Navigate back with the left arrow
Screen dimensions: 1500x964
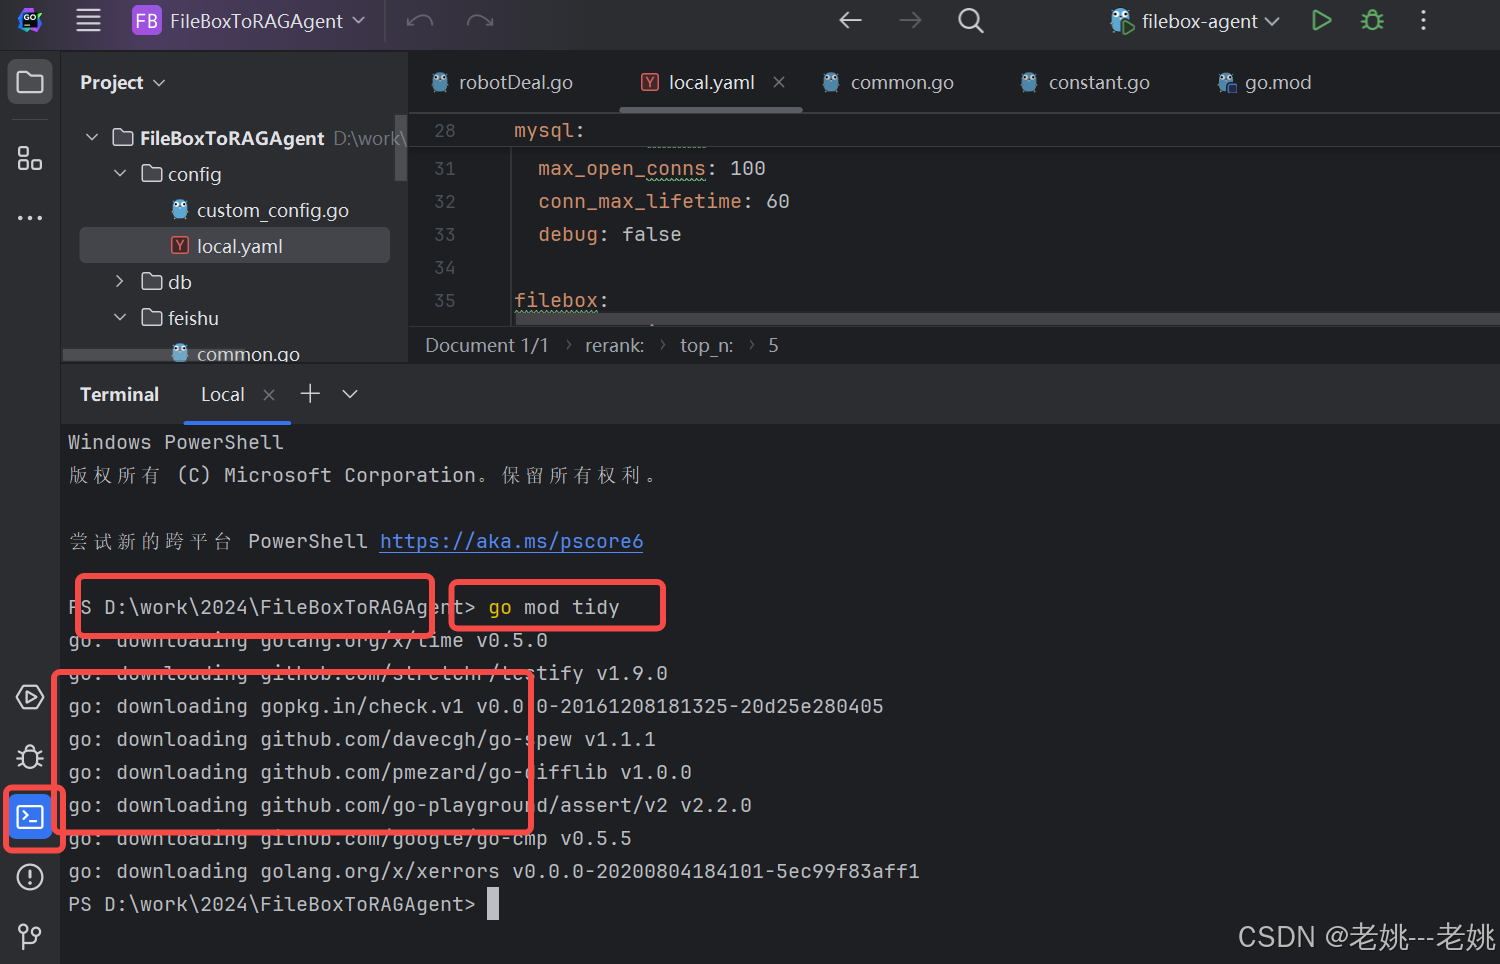click(850, 20)
